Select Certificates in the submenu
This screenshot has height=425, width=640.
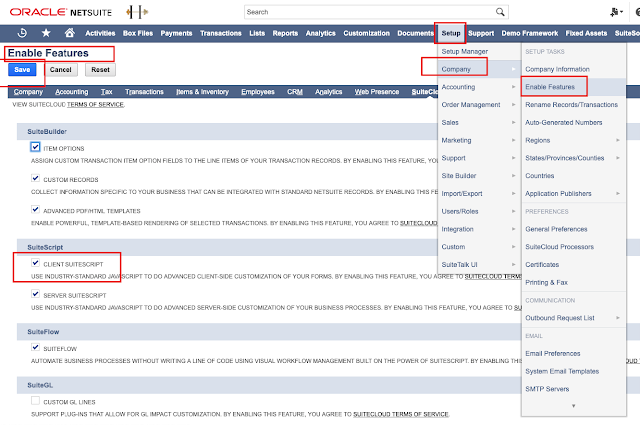tap(542, 265)
